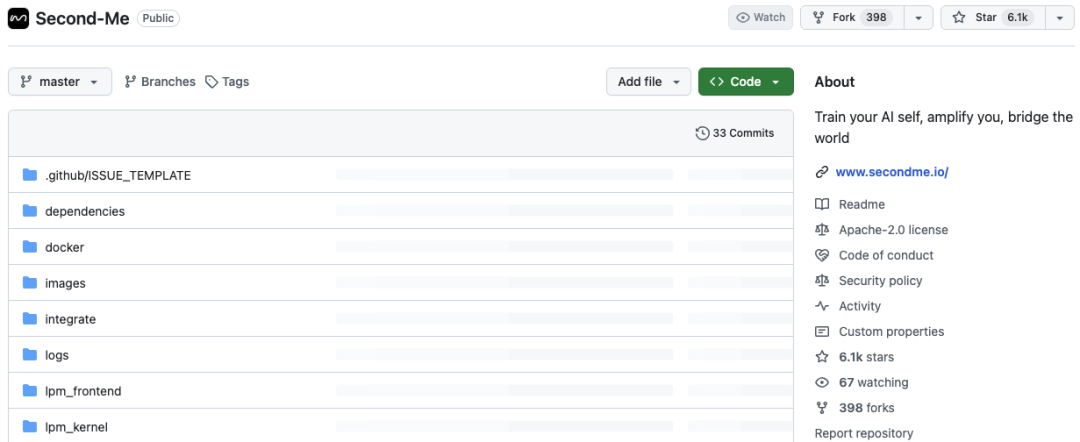The image size is (1080, 442).
Task: Open the Code of conduct heart icon
Action: pyautogui.click(x=822, y=255)
